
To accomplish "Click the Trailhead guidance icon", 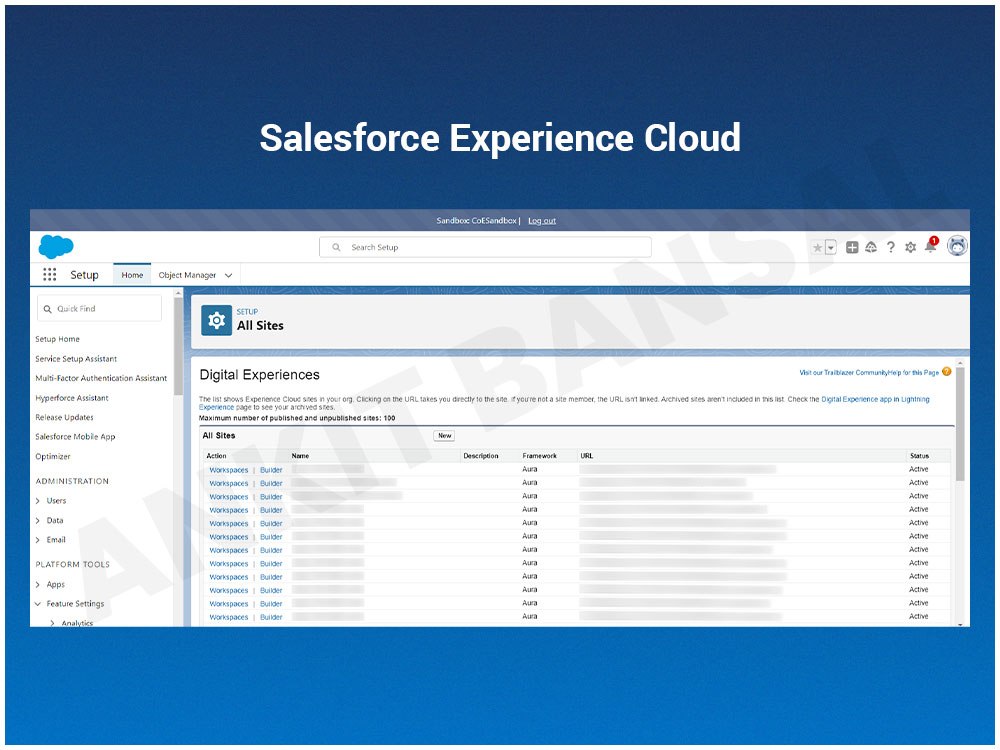I will tap(871, 247).
